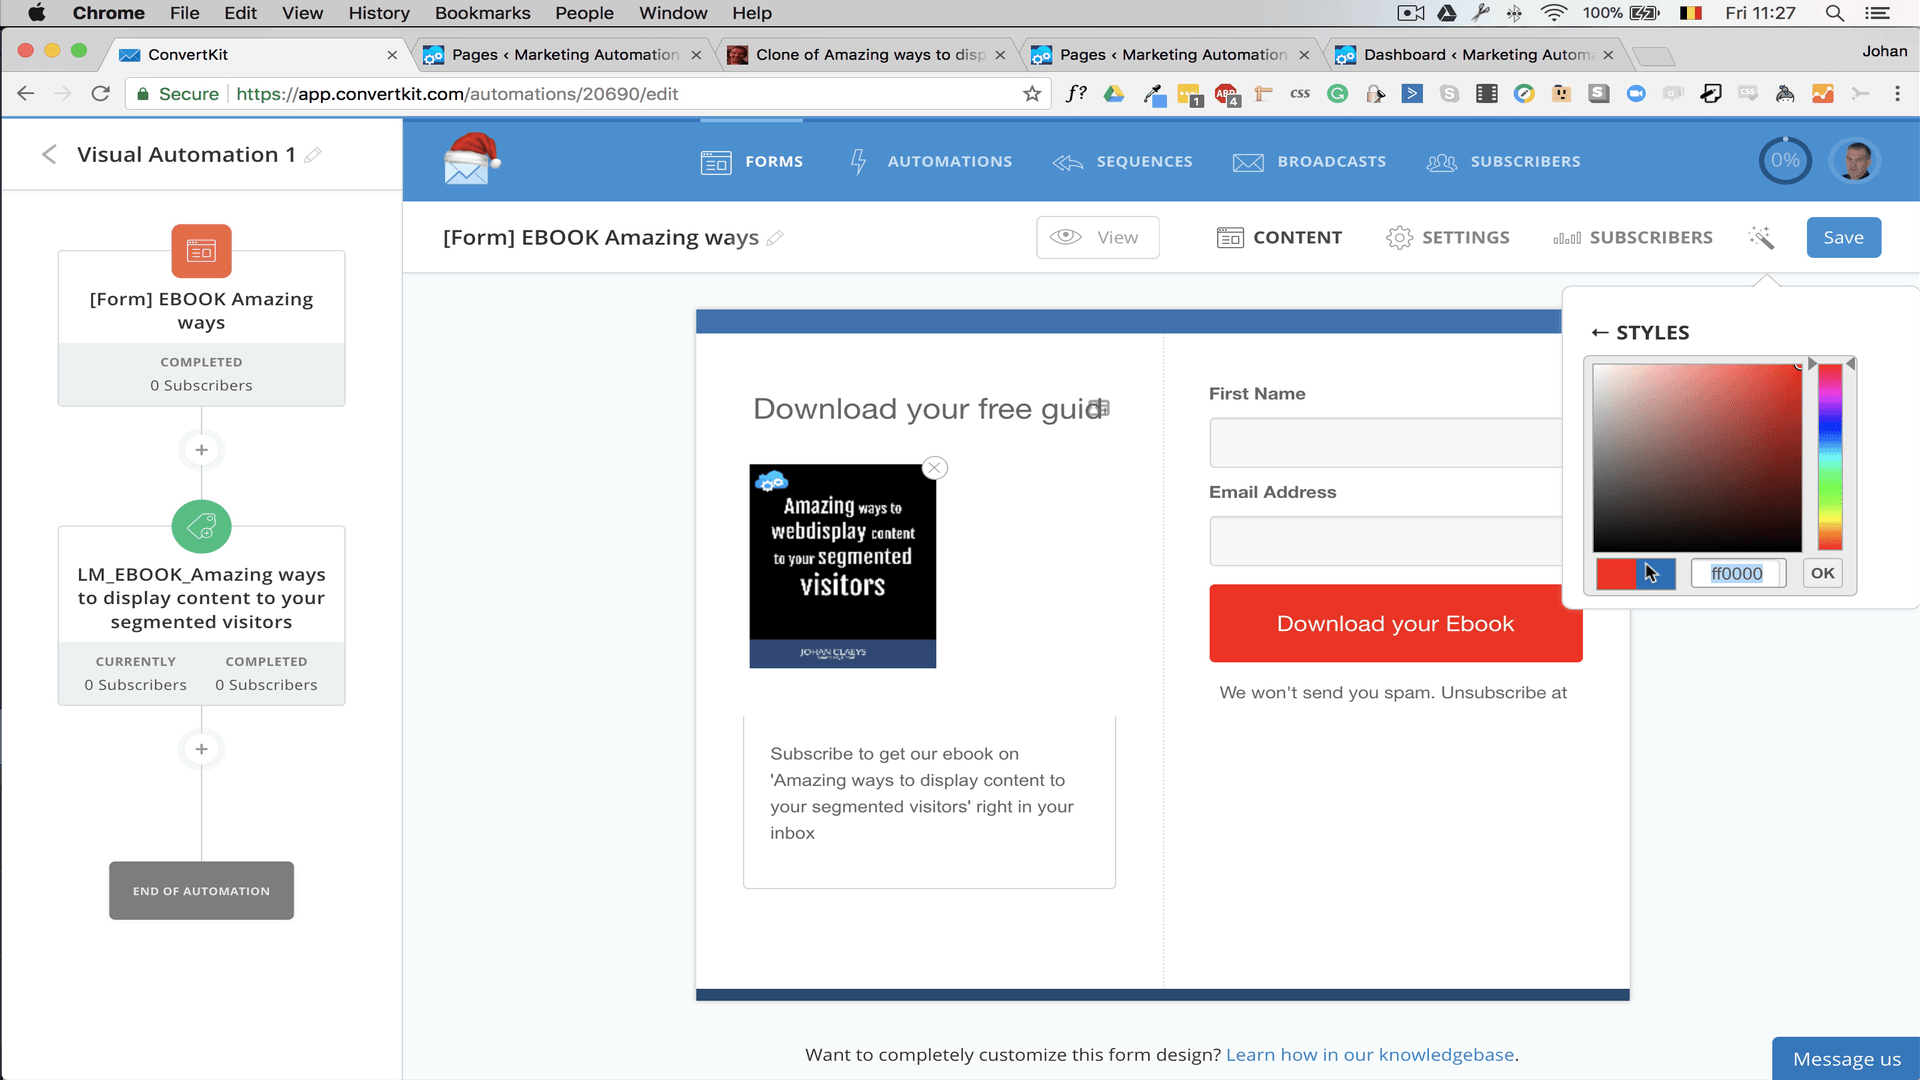
Task: Click the AUTOMATIONS navigation icon
Action: tap(856, 161)
